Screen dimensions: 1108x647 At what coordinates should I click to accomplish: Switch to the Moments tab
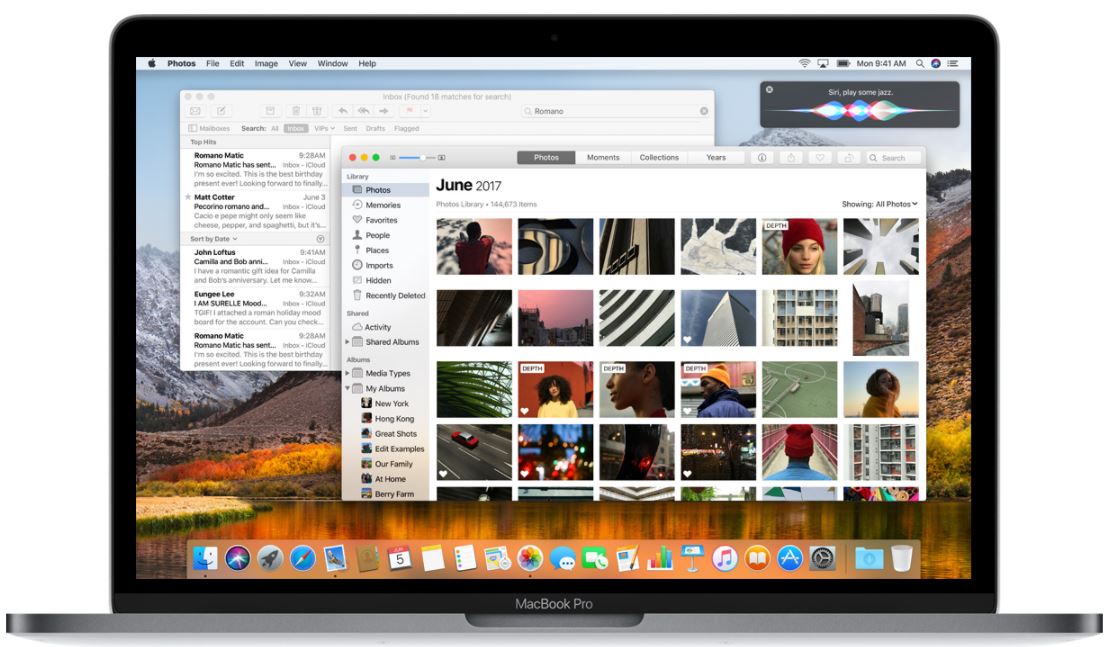point(603,158)
